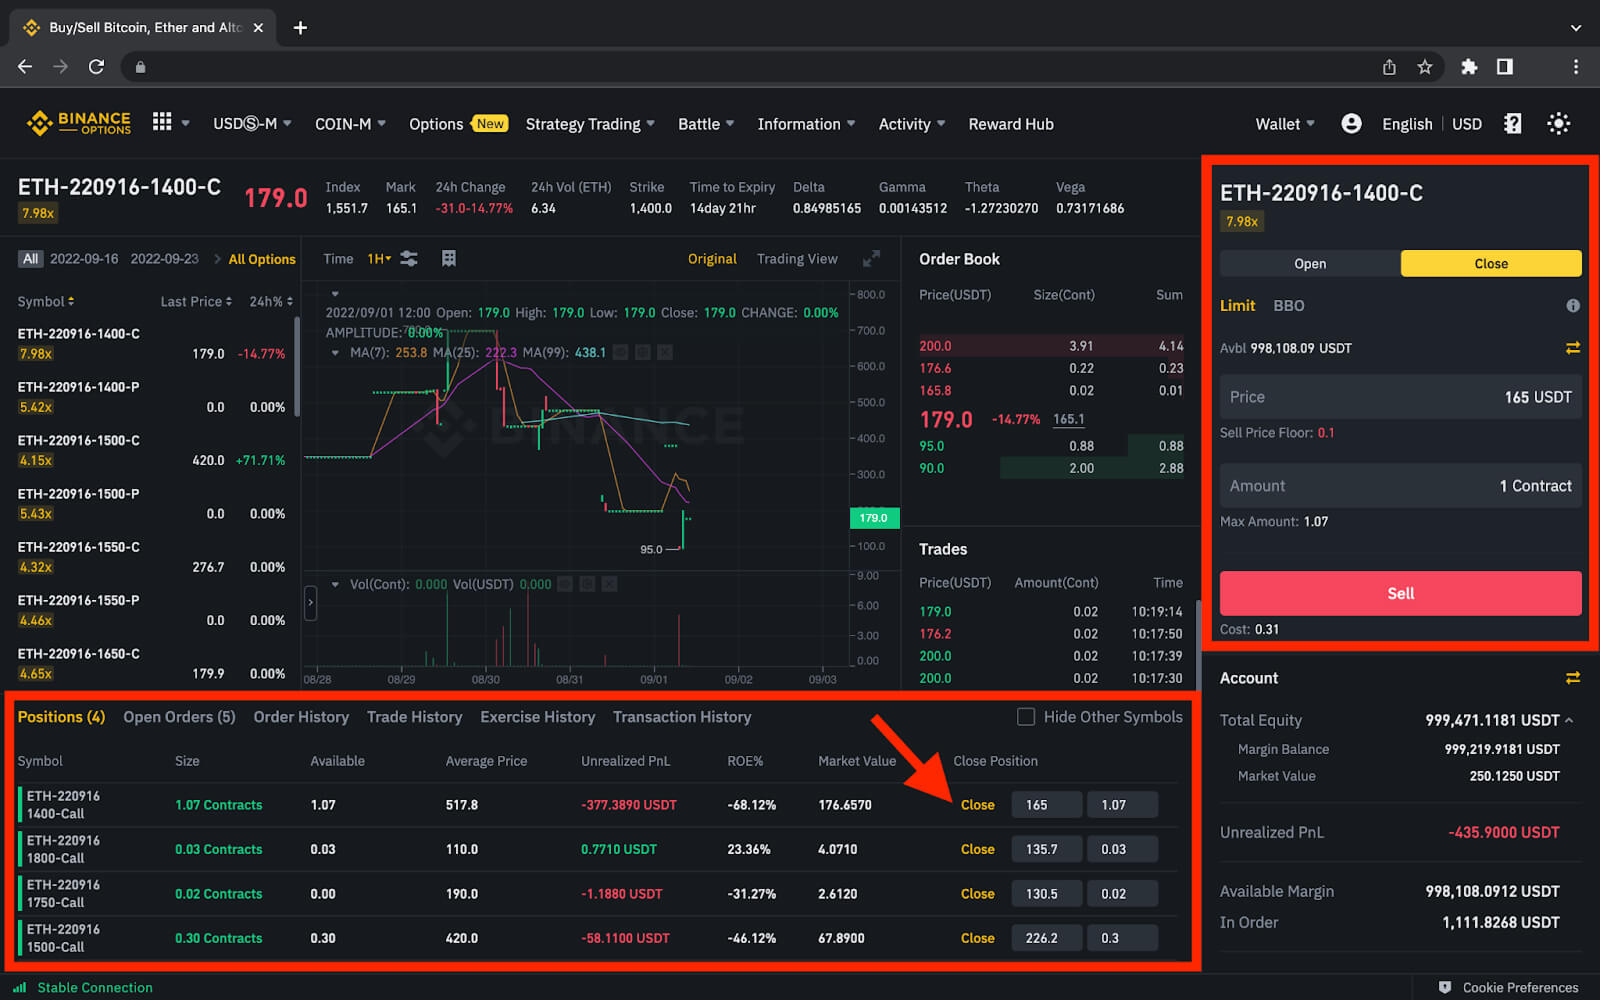The height and width of the screenshot is (1000, 1600).
Task: Click the expand chart fullscreen icon
Action: 872,258
